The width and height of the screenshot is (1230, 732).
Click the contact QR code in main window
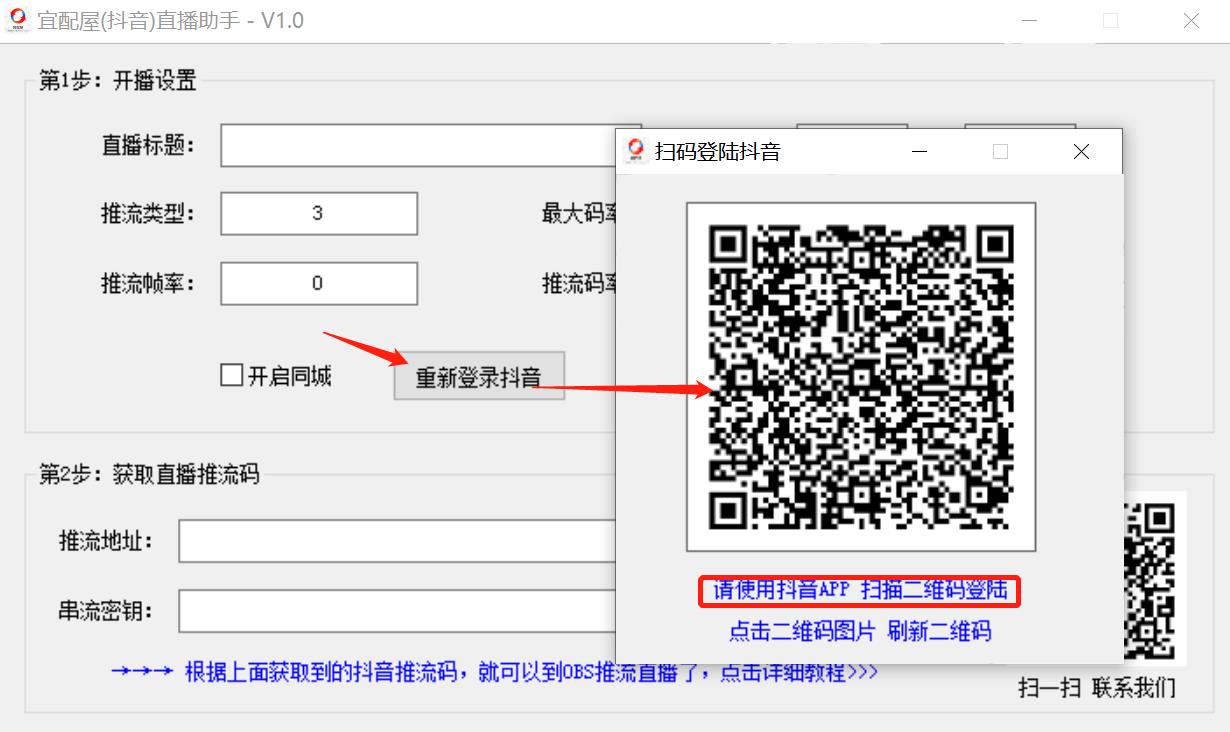1155,578
